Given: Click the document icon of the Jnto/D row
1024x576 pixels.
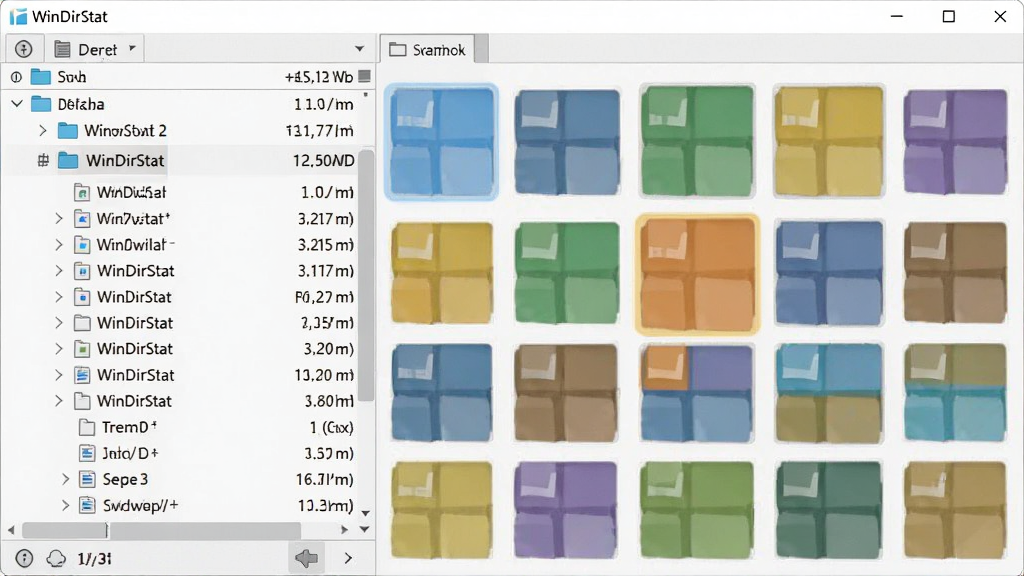Looking at the screenshot, I should 87,453.
